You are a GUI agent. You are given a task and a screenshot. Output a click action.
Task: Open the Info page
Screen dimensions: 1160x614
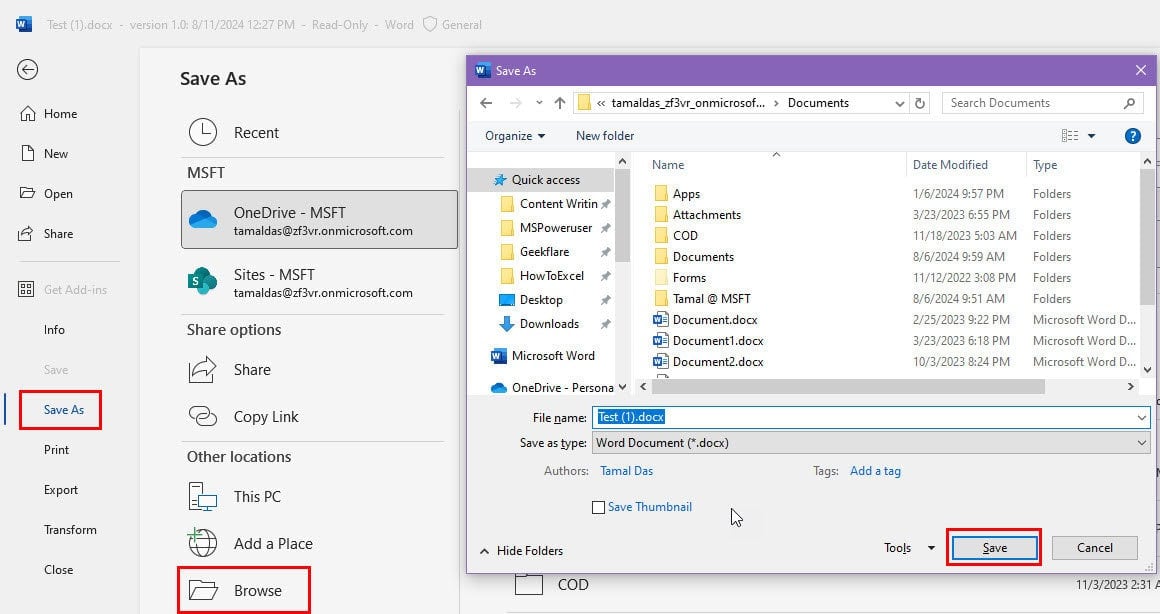pos(54,330)
